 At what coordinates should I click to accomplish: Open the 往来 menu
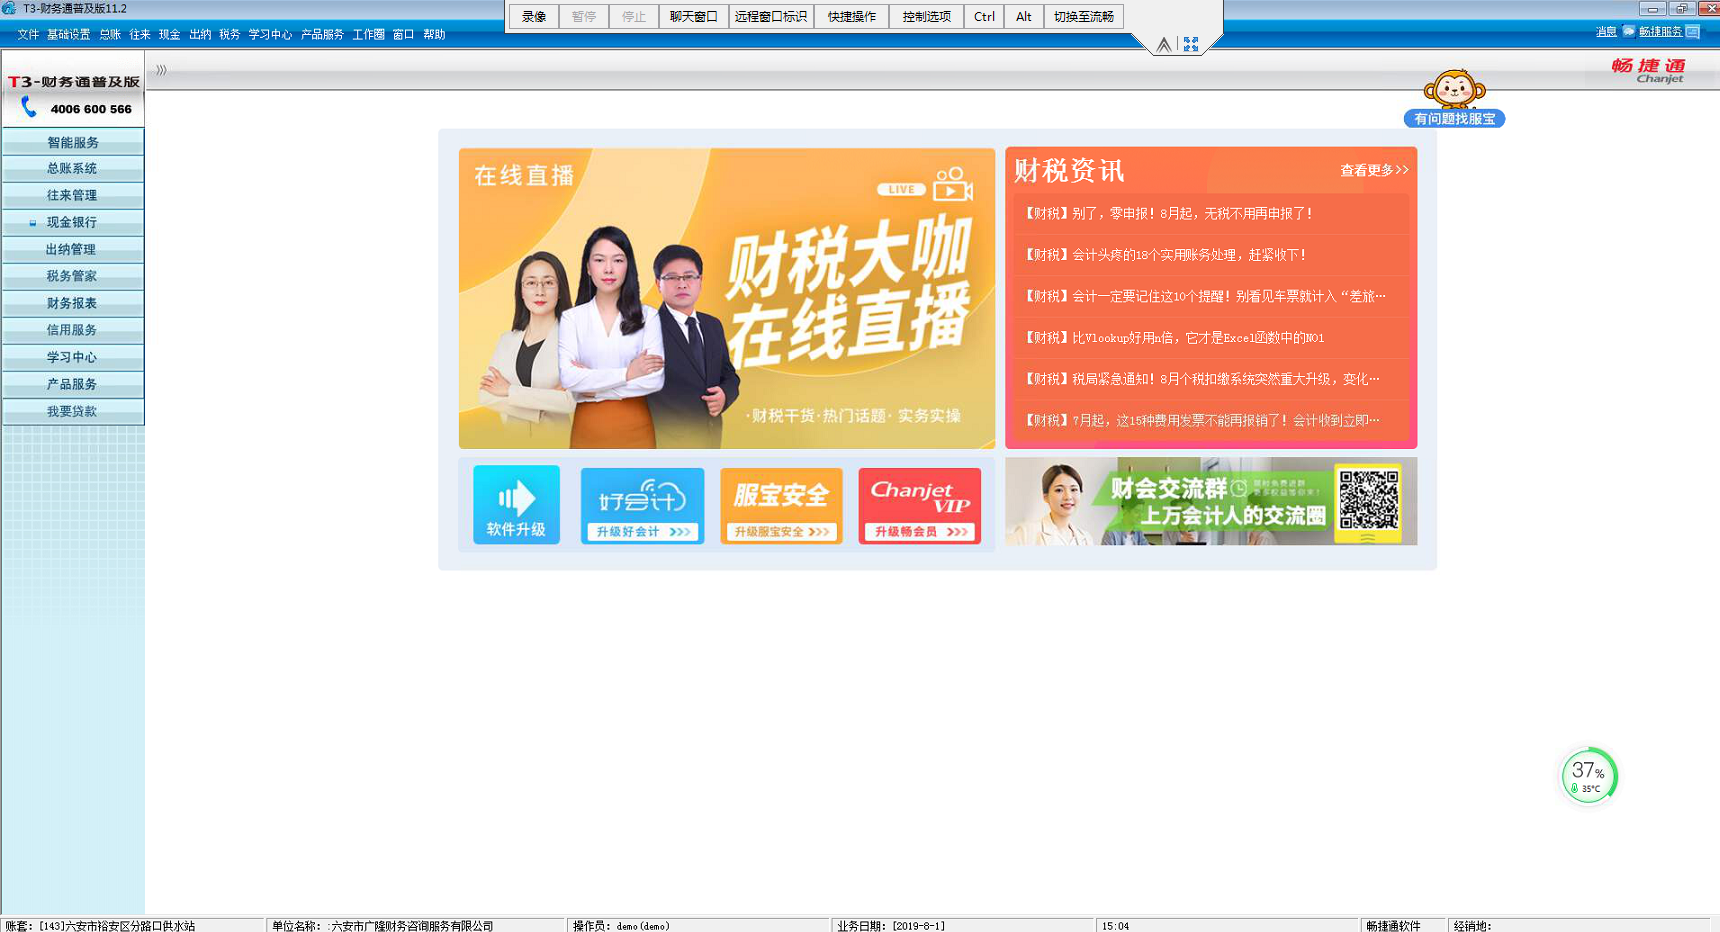coord(140,34)
